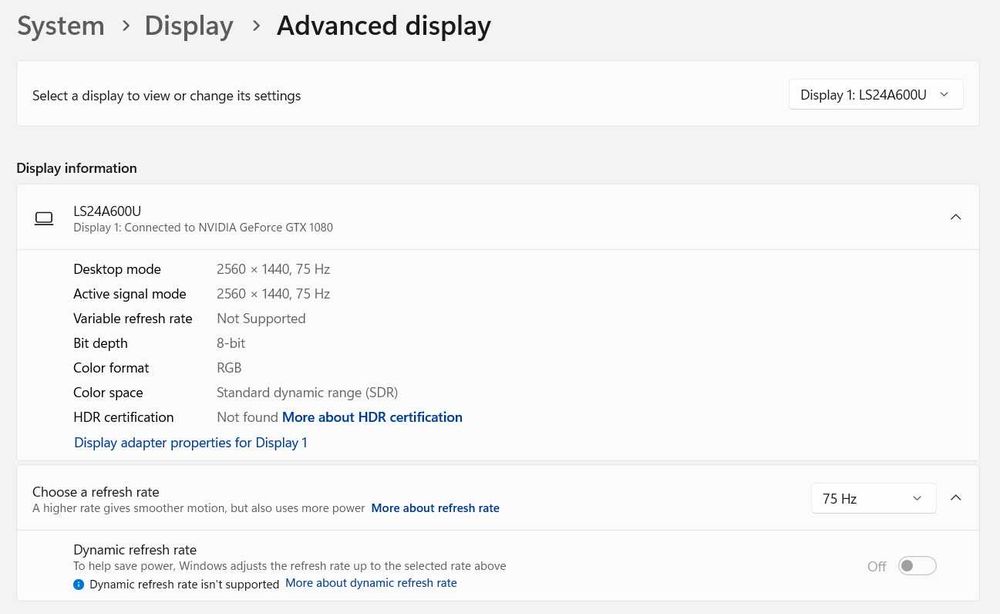
Task: Click the More about refresh rate link
Action: [x=435, y=508]
